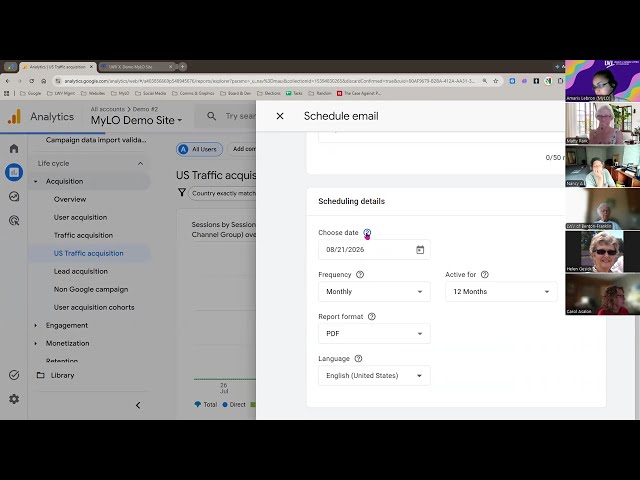The height and width of the screenshot is (480, 640).
Task: Open the Active for 12 Months dropdown
Action: (x=501, y=291)
